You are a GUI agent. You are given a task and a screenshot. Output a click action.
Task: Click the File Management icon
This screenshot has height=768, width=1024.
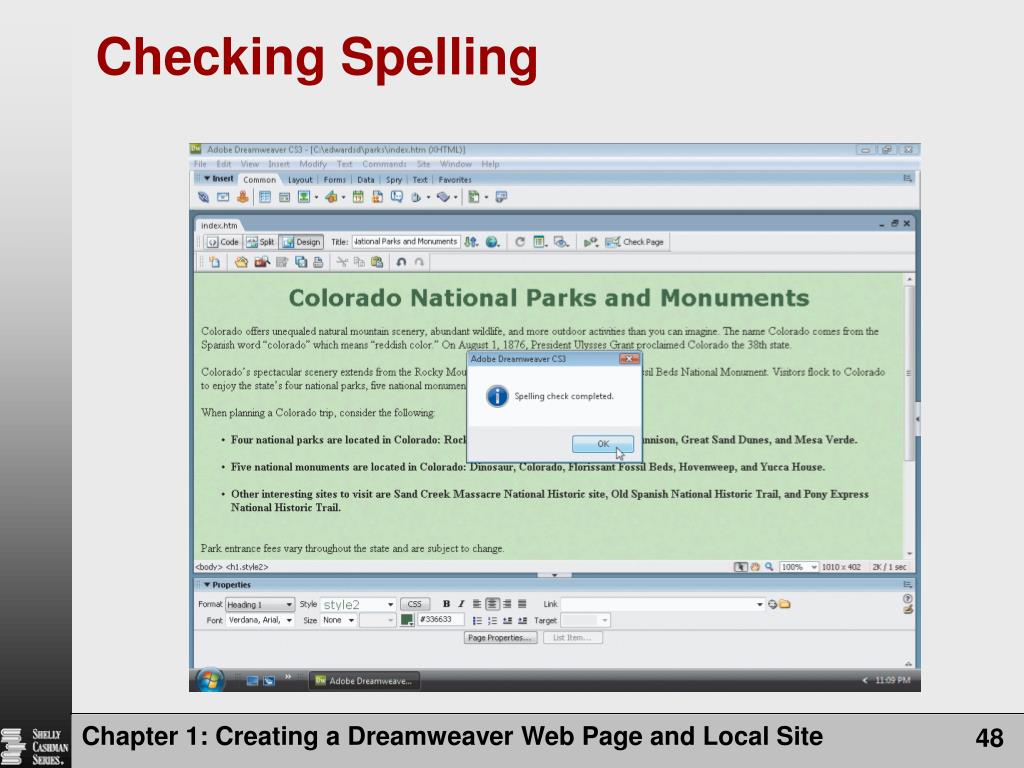pos(472,242)
